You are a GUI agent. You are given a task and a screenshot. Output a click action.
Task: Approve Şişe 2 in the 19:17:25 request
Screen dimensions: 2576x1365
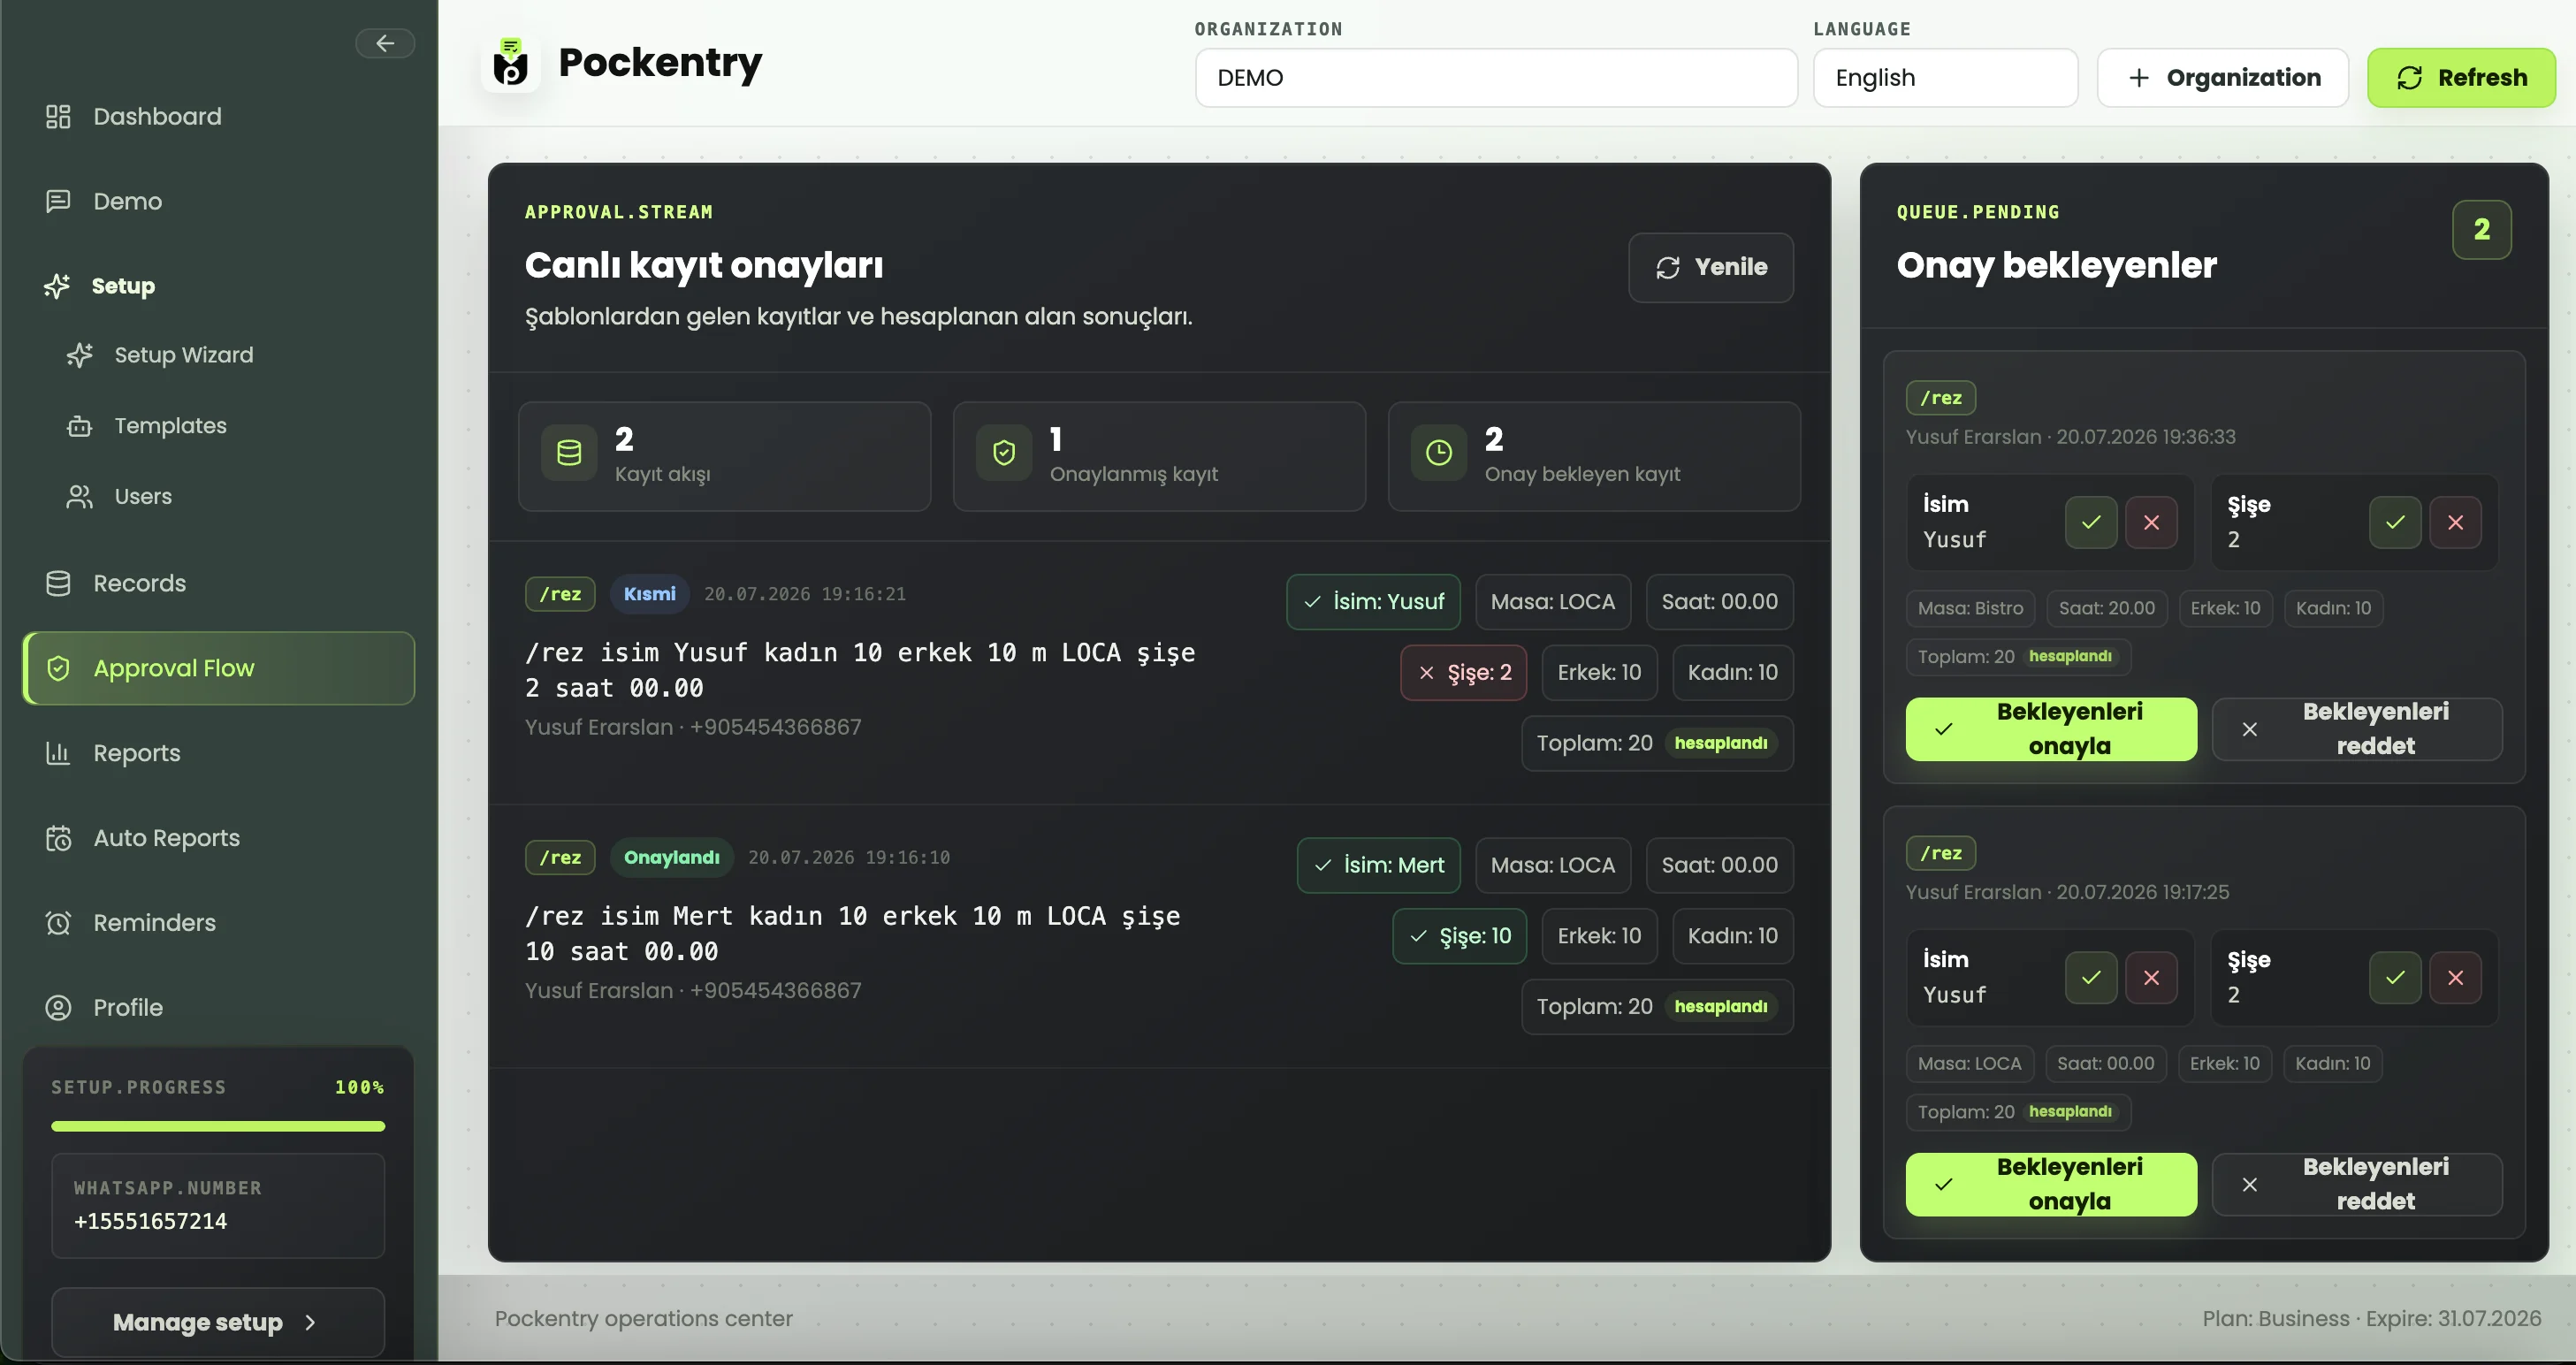tap(2395, 978)
